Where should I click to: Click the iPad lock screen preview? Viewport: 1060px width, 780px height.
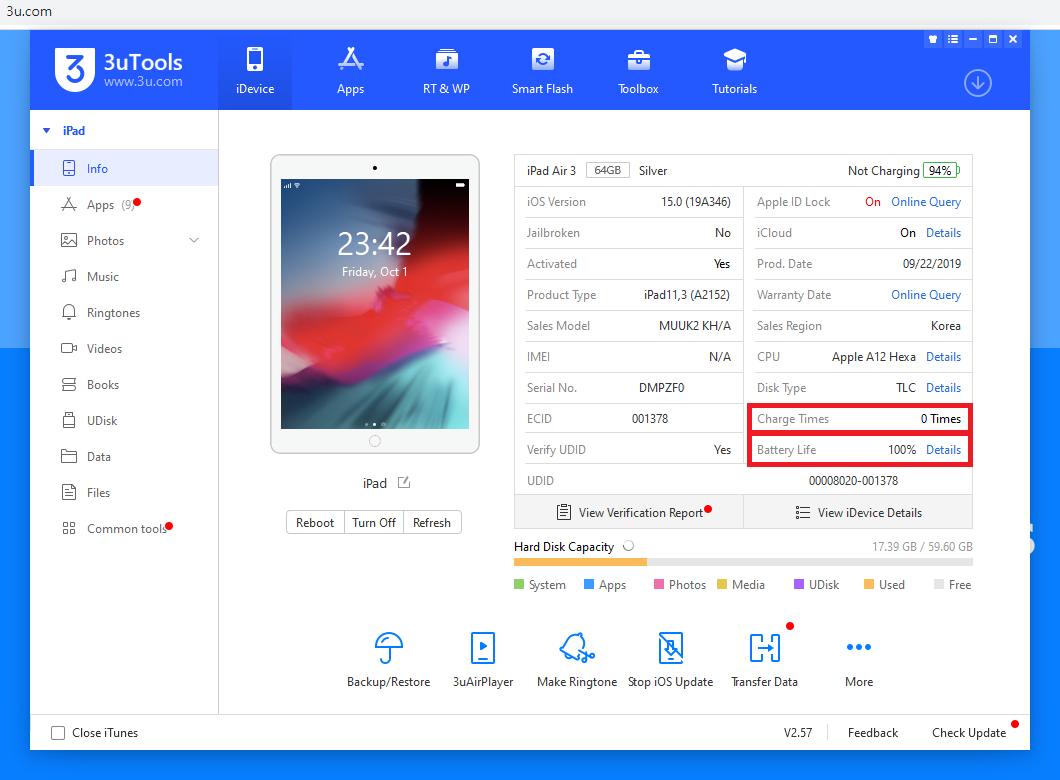click(375, 303)
